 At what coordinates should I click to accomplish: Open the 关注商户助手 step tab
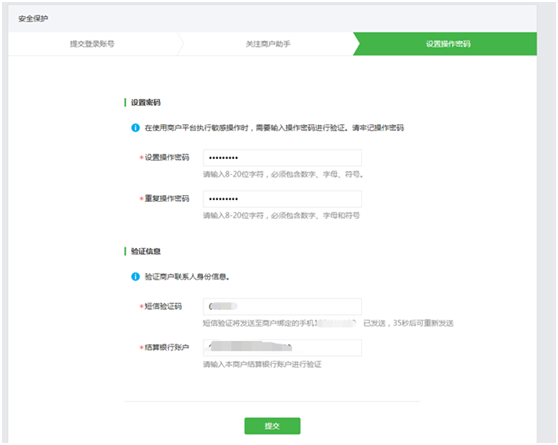pyautogui.click(x=268, y=44)
